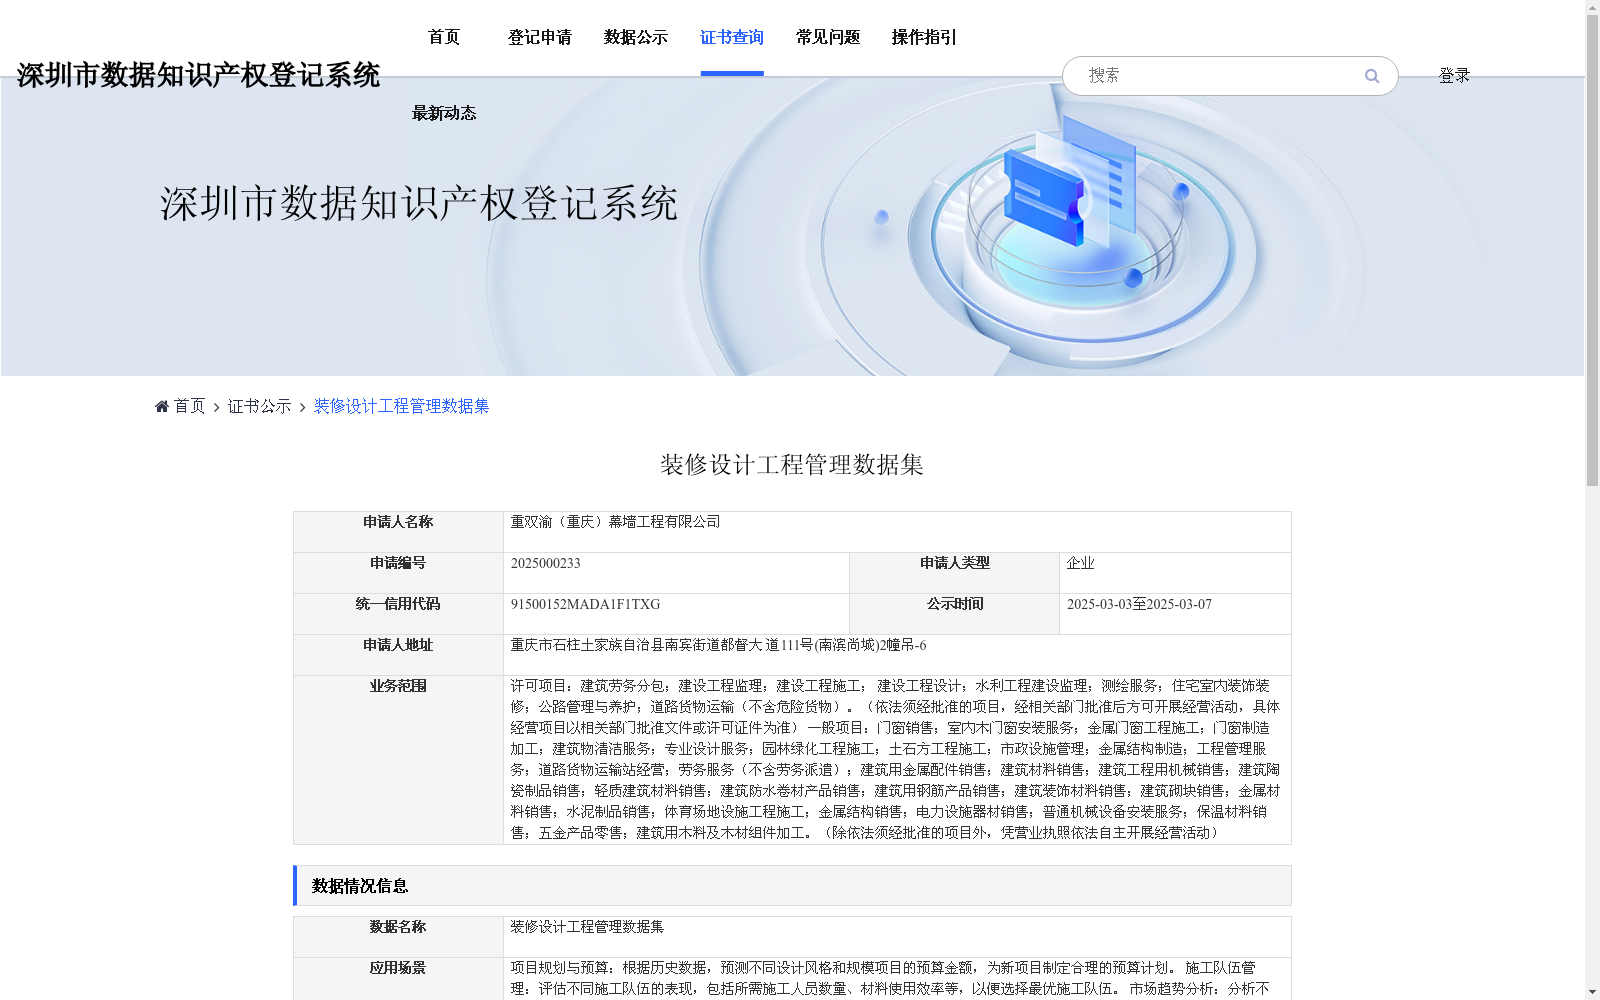Click the scrollbar down arrow
Screen dimensions: 1600x1000
(1592, 992)
